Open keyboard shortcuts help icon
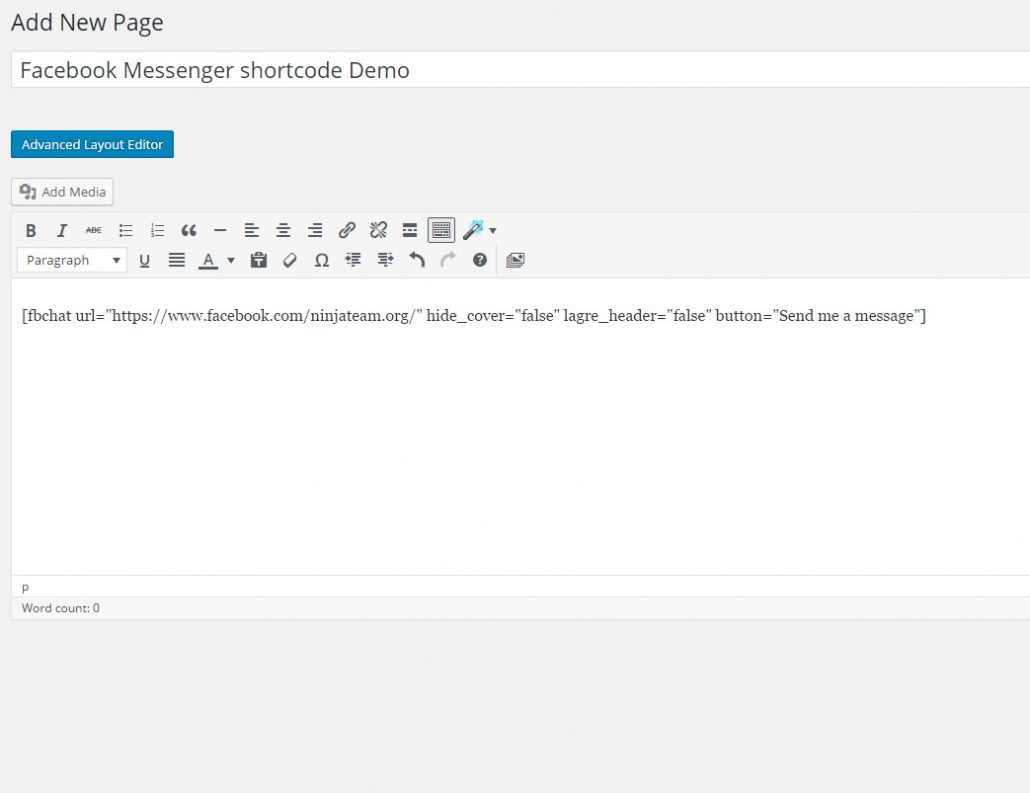Image resolution: width=1030 pixels, height=793 pixels. [x=480, y=261]
